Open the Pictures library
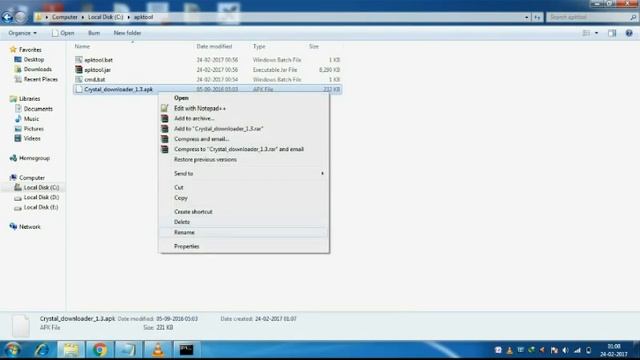 click(33, 129)
